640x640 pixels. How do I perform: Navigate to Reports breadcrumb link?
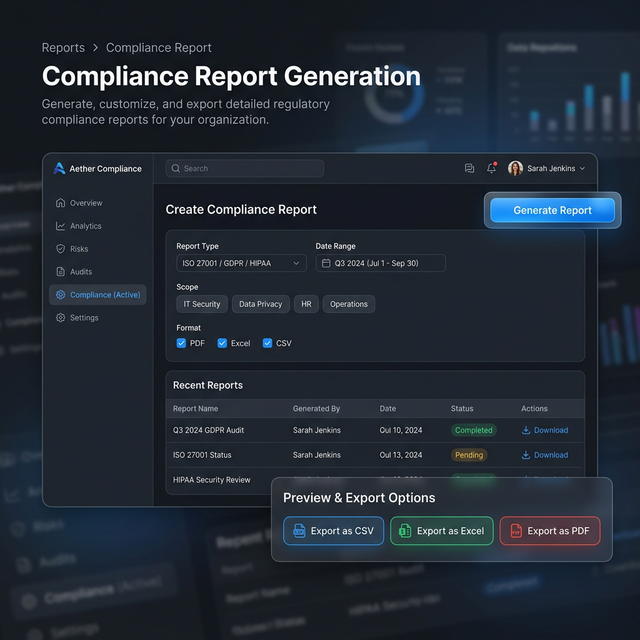coord(63,47)
